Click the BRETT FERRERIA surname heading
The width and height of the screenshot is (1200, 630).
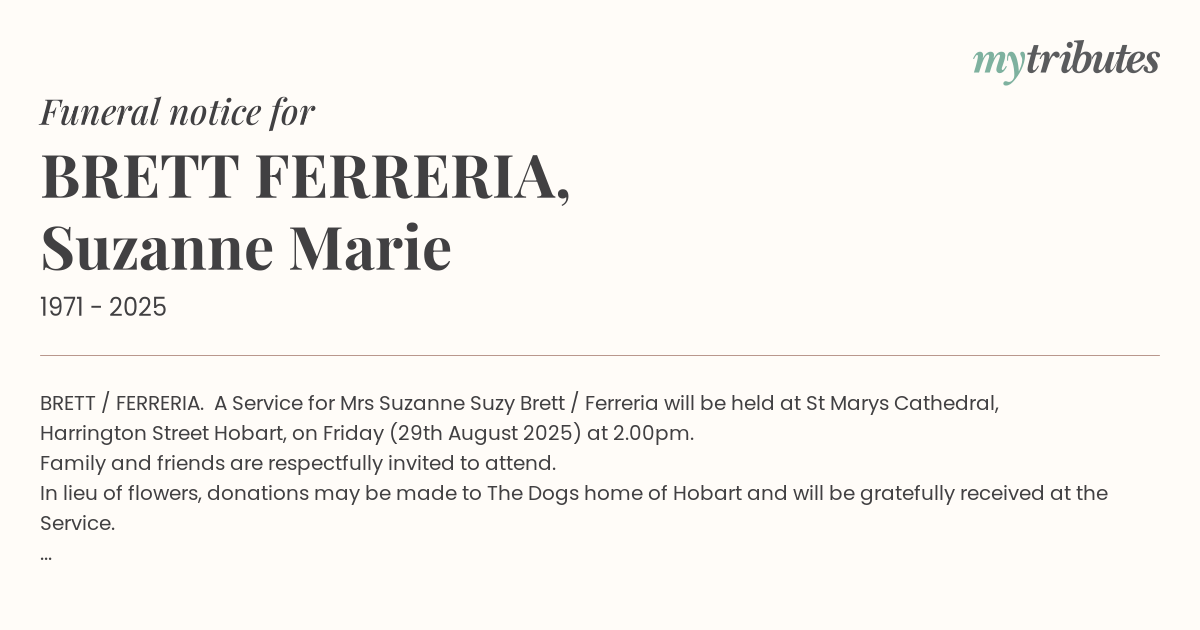point(305,177)
